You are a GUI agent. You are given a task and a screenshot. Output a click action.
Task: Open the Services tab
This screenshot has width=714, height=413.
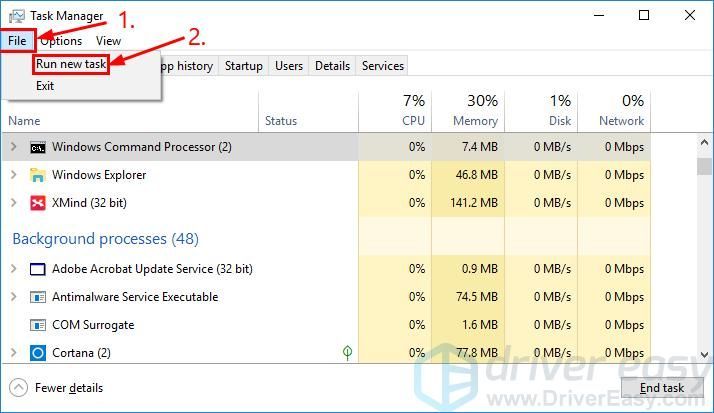tap(382, 66)
